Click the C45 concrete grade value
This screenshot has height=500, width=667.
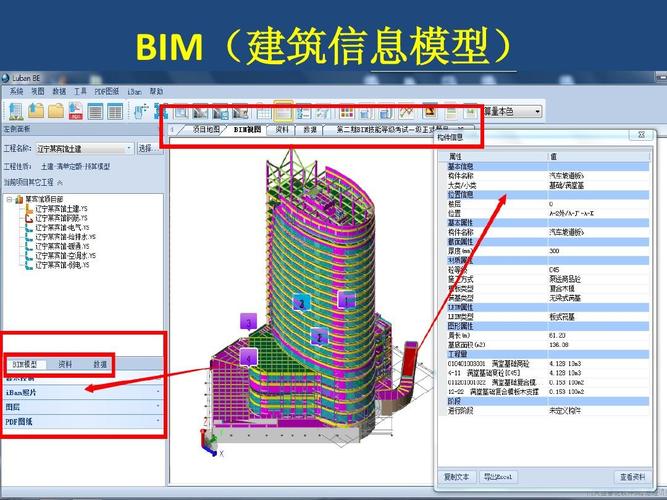point(554,270)
